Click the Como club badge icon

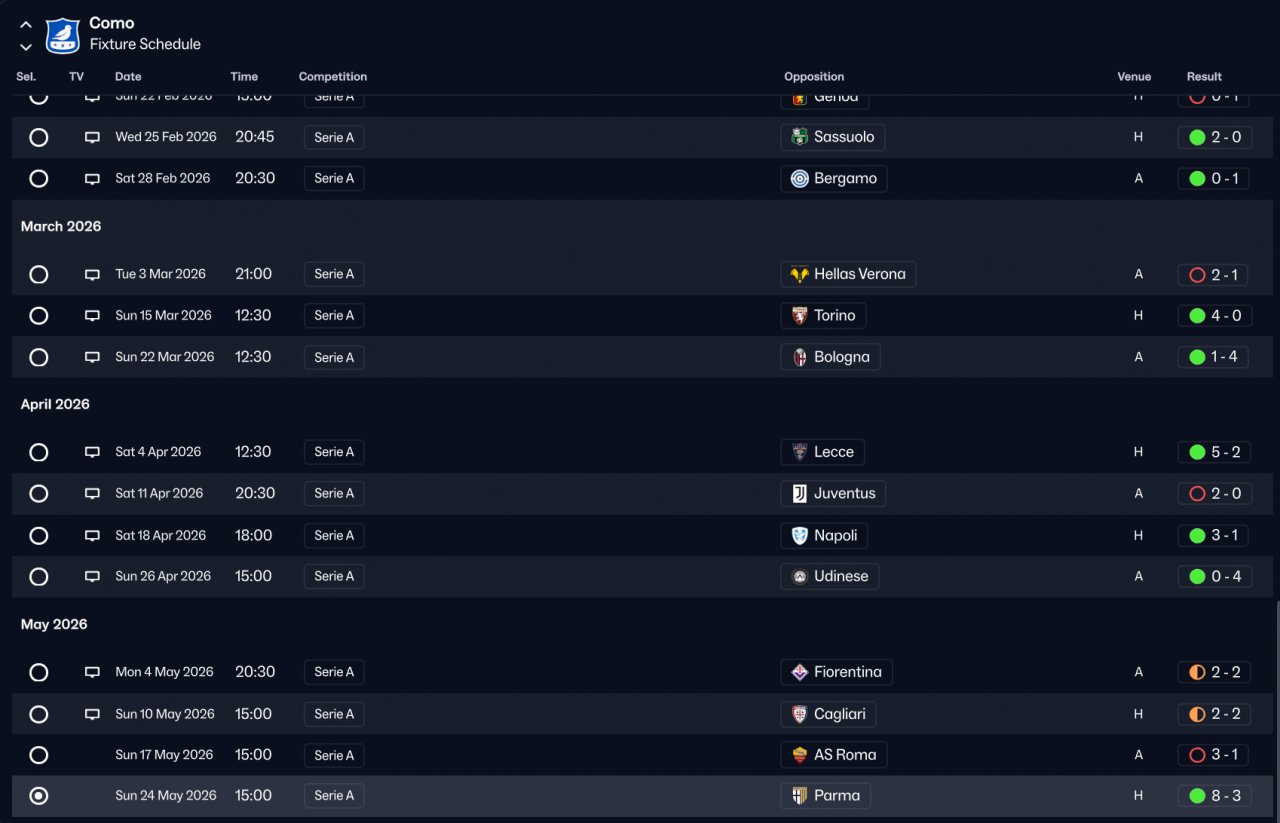point(63,35)
